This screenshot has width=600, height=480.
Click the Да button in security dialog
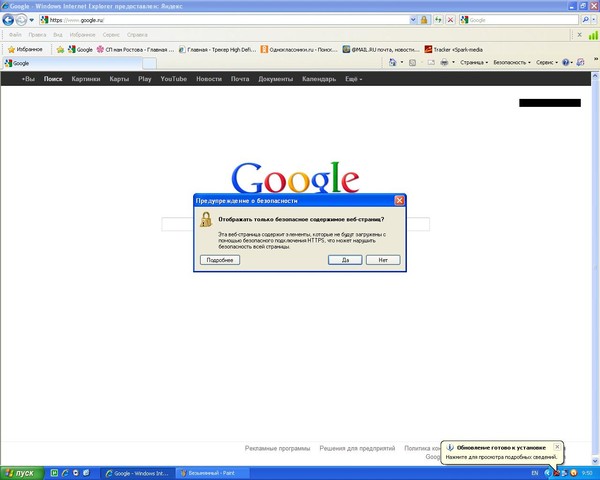click(345, 260)
